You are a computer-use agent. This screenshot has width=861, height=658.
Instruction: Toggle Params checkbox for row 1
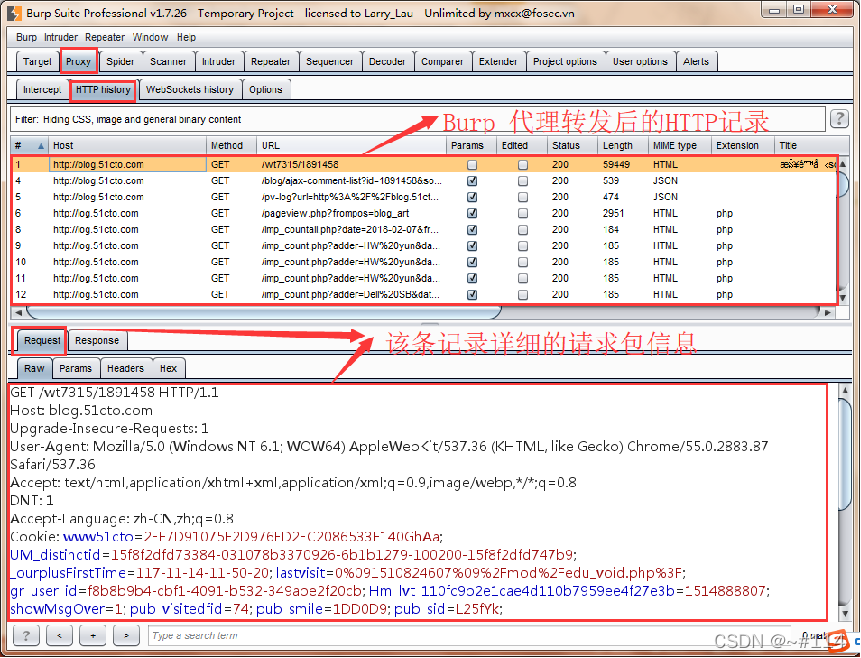point(472,164)
